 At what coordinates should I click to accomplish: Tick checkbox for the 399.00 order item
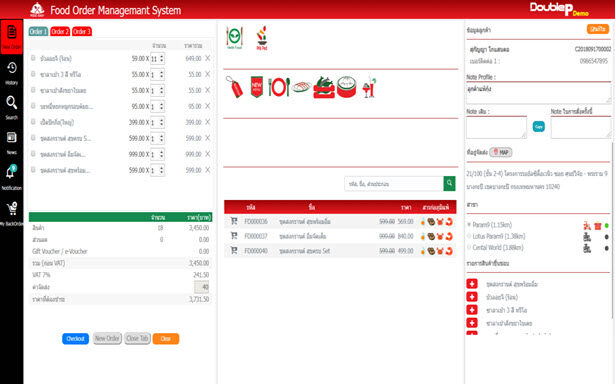tap(33, 122)
